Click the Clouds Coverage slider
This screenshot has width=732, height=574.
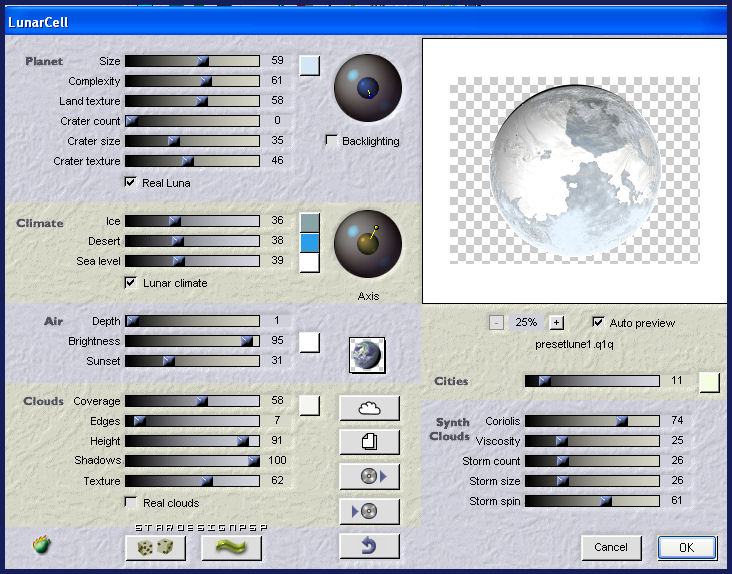[192, 401]
